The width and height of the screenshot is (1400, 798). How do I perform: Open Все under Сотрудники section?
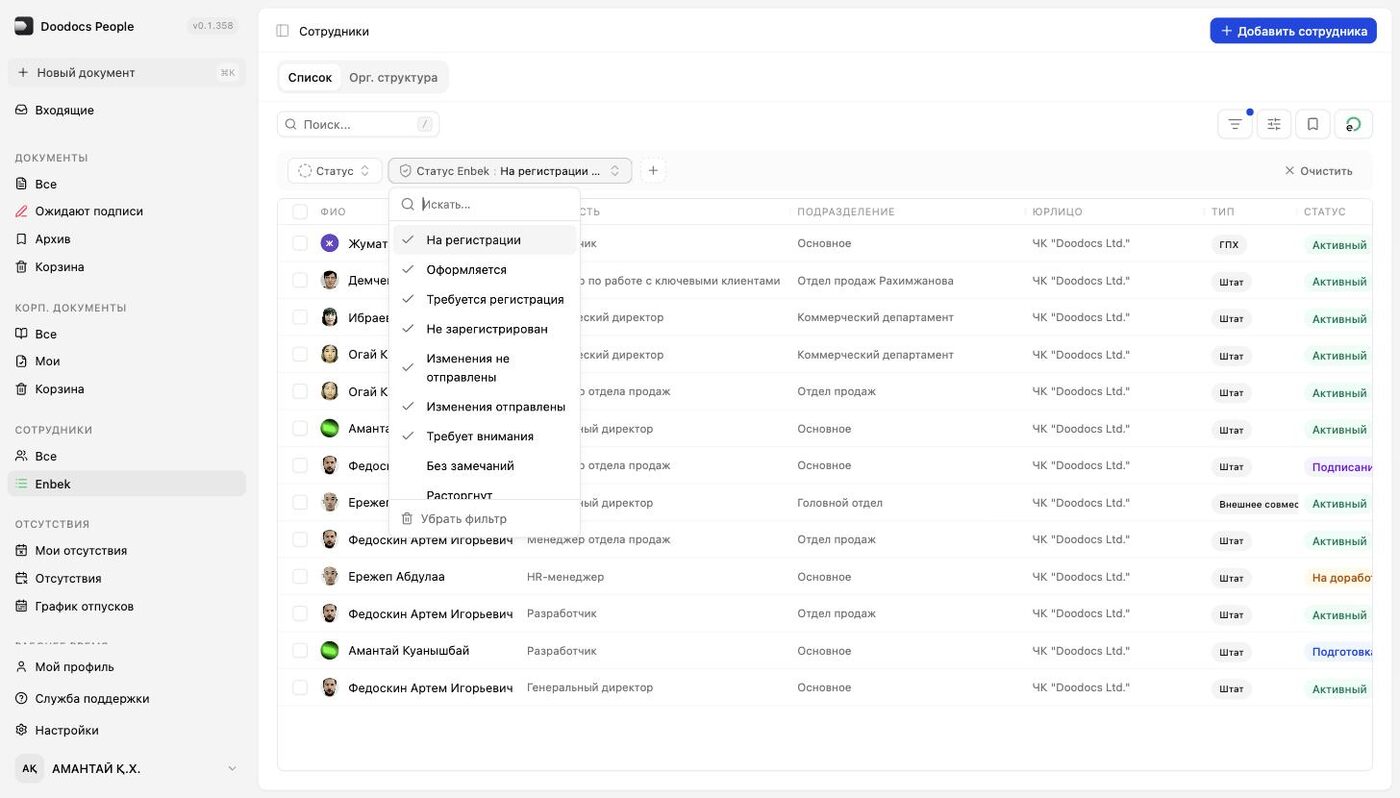tap(126, 456)
